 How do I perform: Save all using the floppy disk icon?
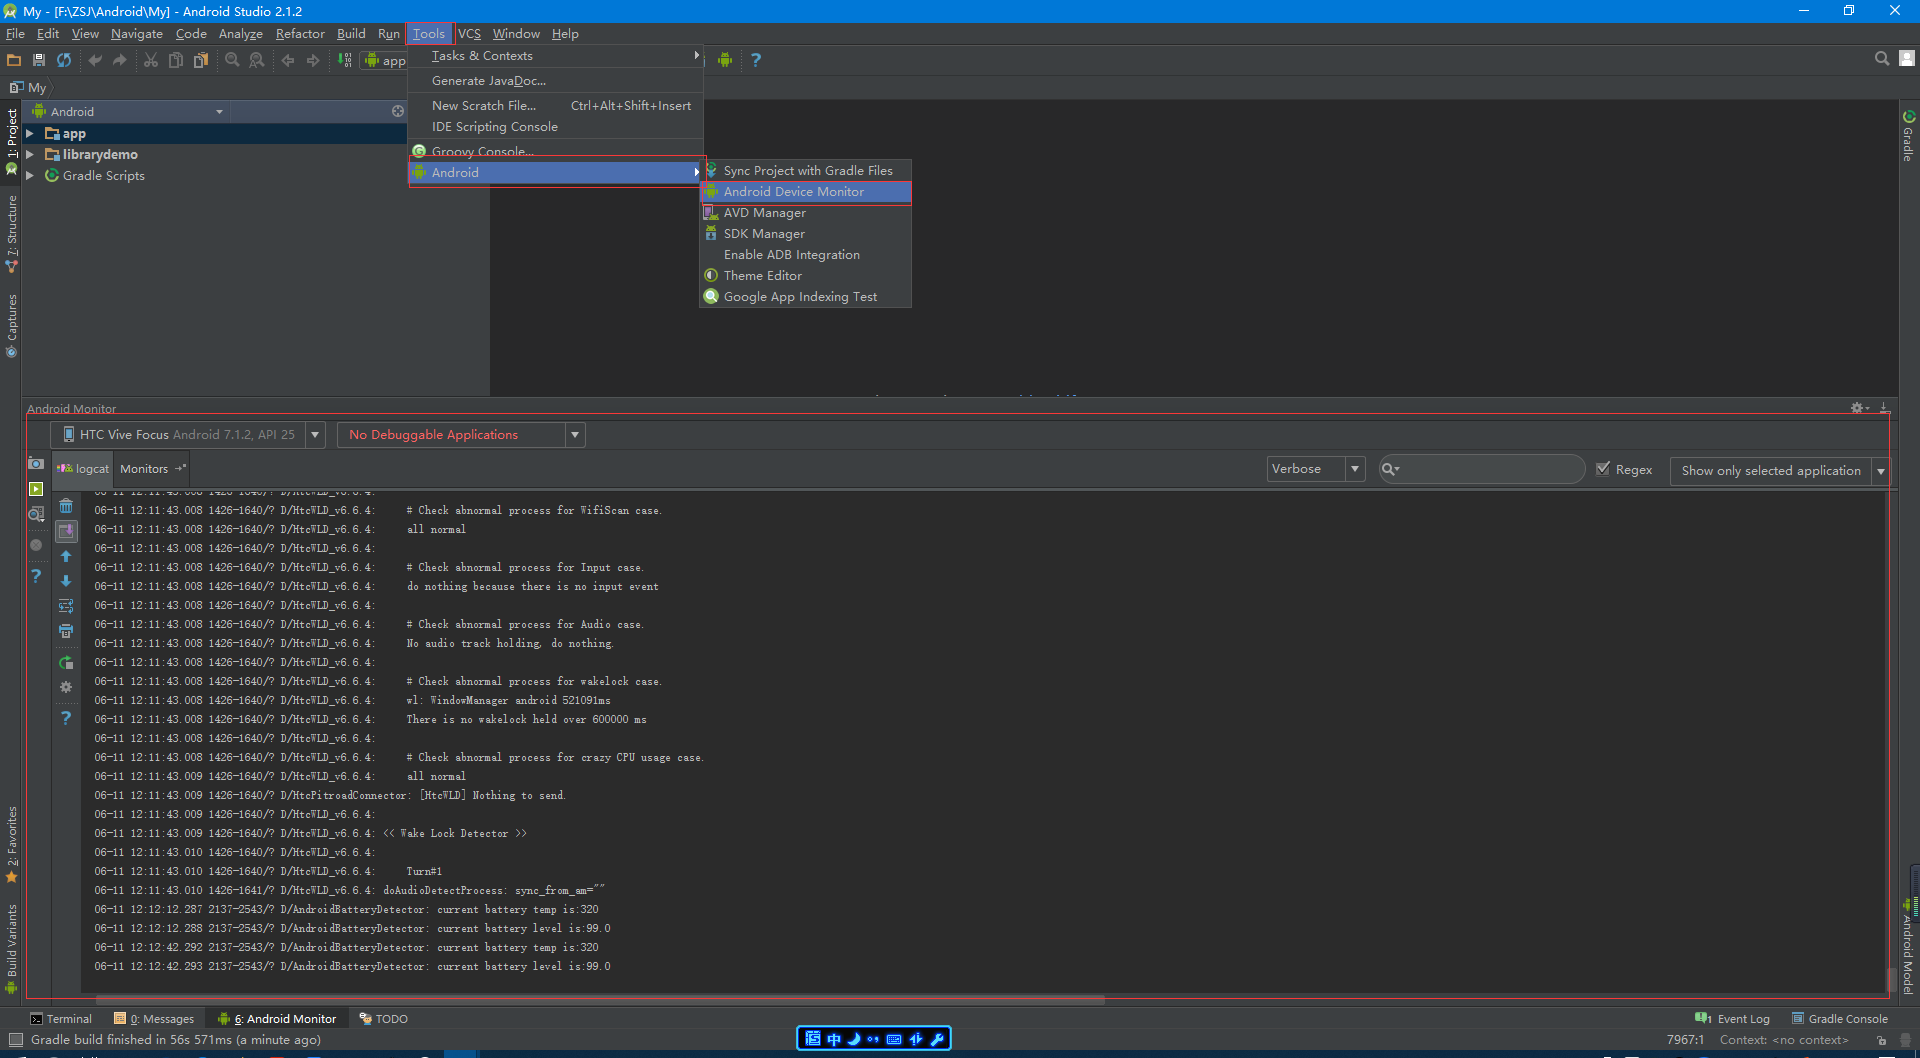point(39,60)
